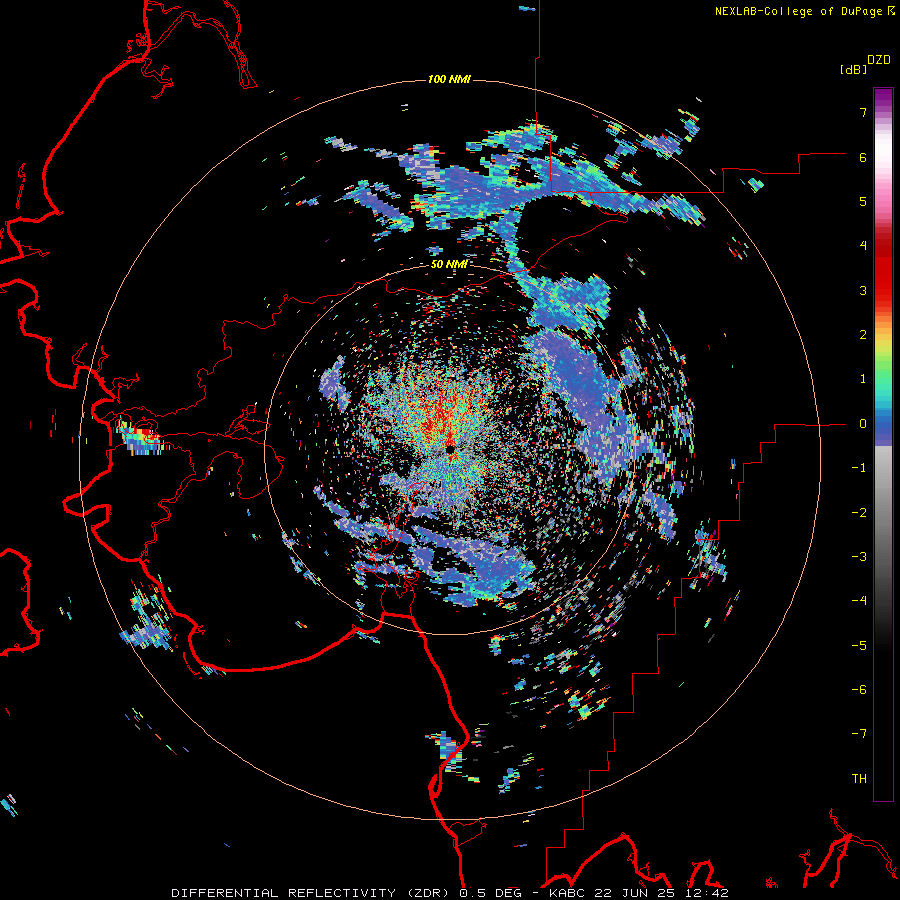Click the DIFFERENTIAL REFLECTIVITY (ZDR) caption text
Screen dimensions: 900x900
tap(312, 893)
